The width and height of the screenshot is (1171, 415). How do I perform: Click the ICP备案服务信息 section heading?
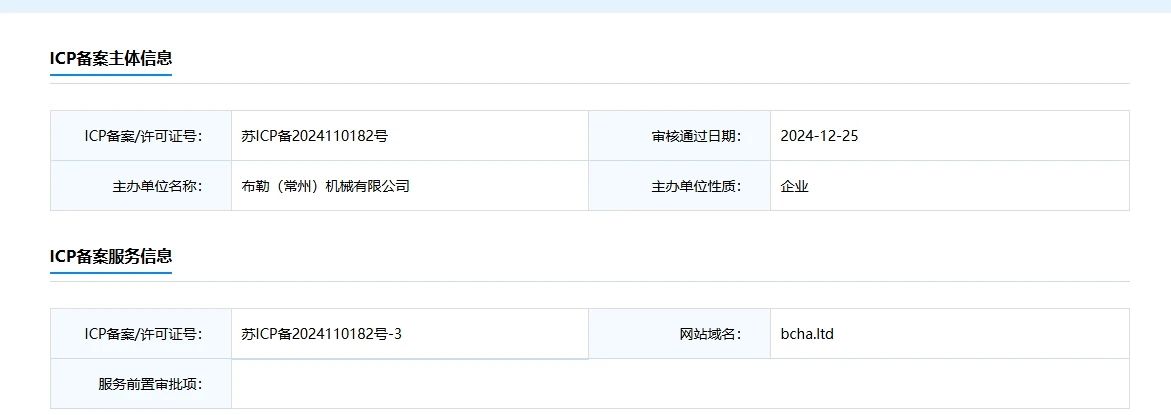(111, 256)
